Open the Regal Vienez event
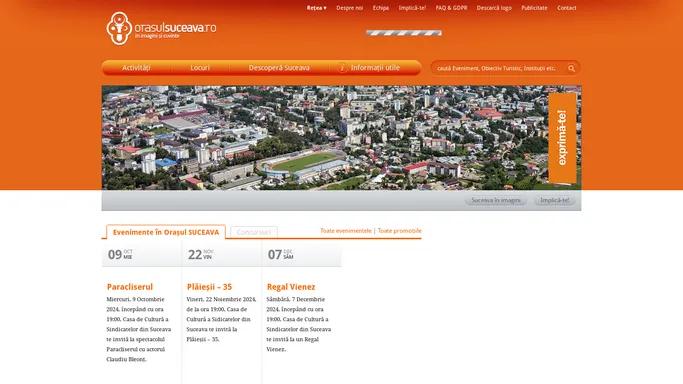Image resolution: width=683 pixels, height=384 pixels. click(x=291, y=287)
